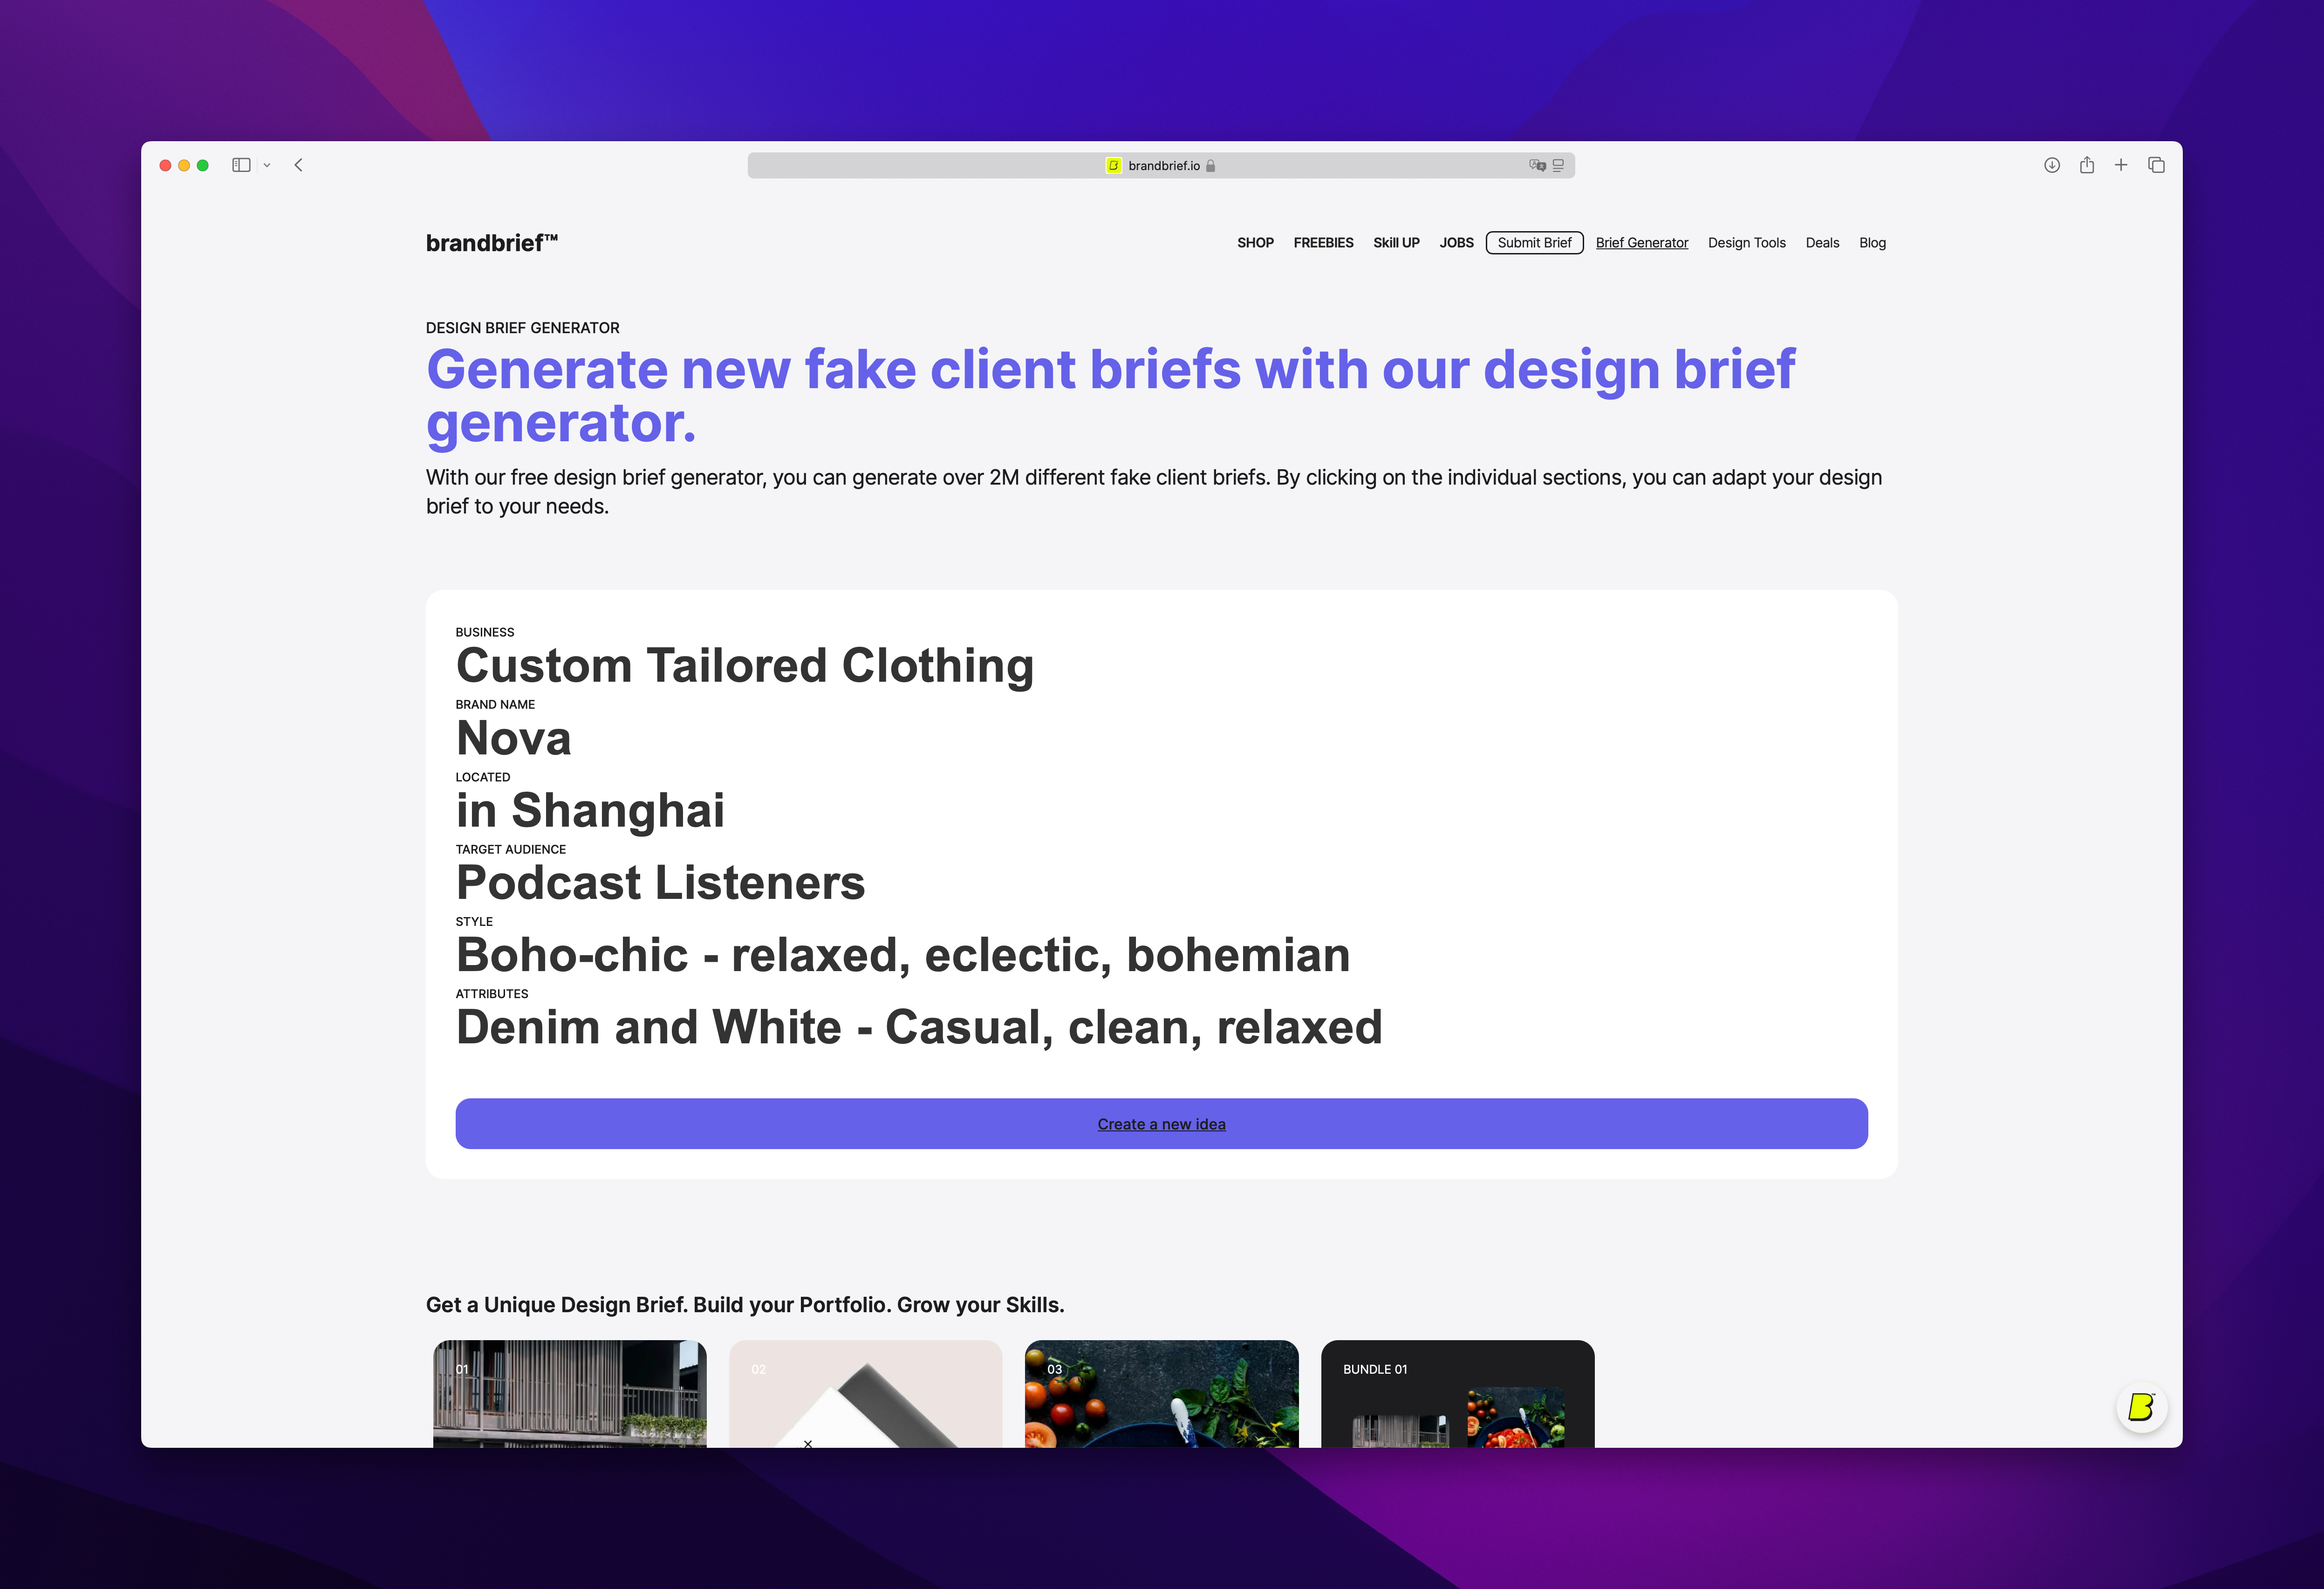This screenshot has width=2324, height=1589.
Task: Maximize Safari with the green button
Action: tap(203, 165)
